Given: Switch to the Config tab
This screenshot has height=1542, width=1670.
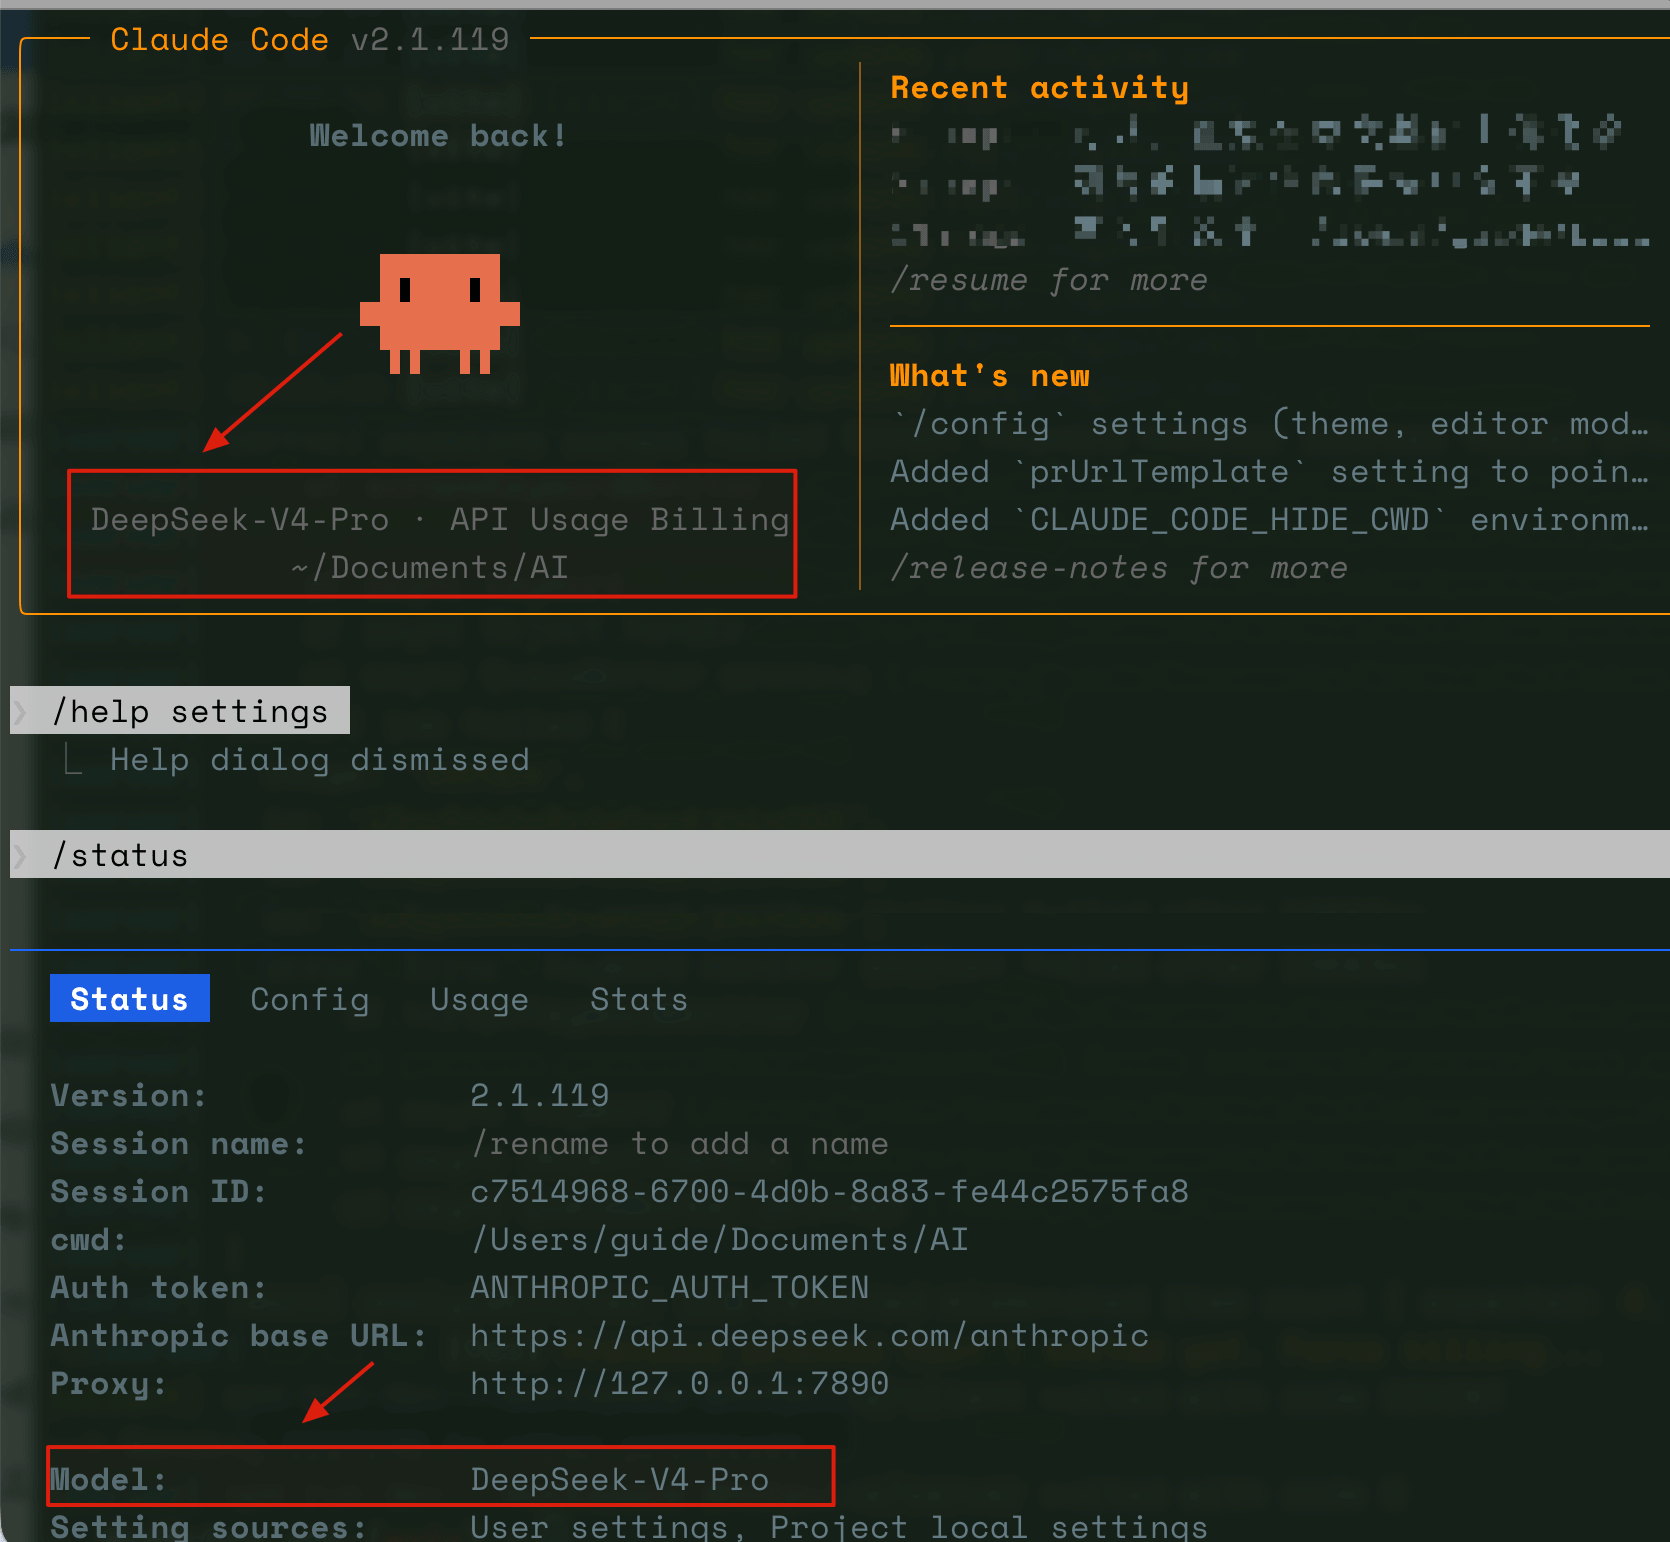Looking at the screenshot, I should point(310,999).
